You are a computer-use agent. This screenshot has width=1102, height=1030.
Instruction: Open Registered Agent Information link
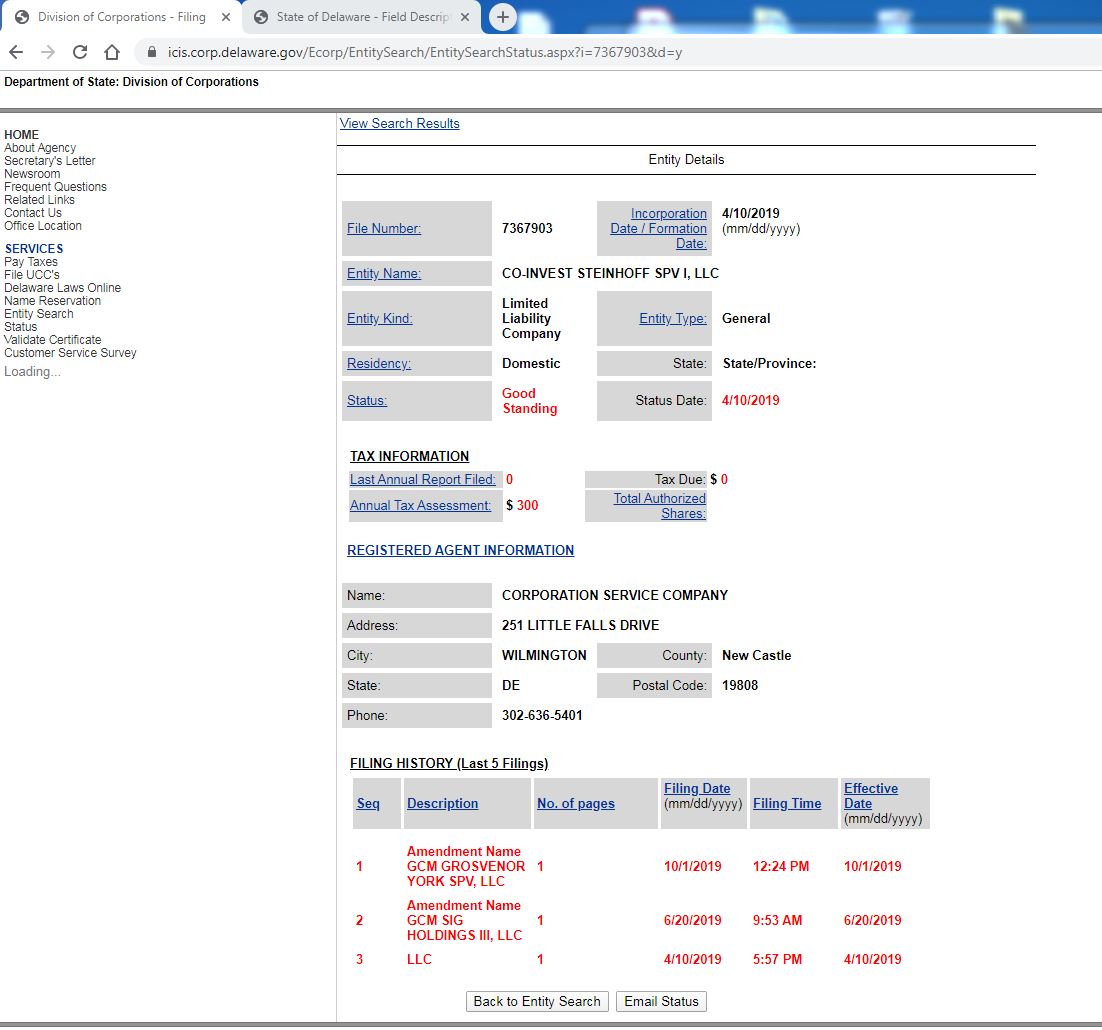click(x=460, y=550)
